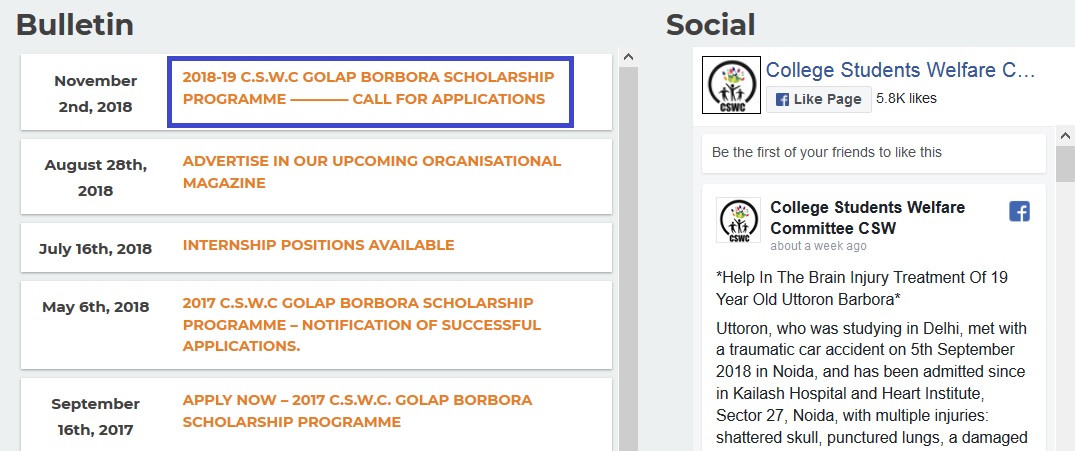Click the social feed scrollbar thumb
The image size is (1075, 451).
(x=1065, y=167)
